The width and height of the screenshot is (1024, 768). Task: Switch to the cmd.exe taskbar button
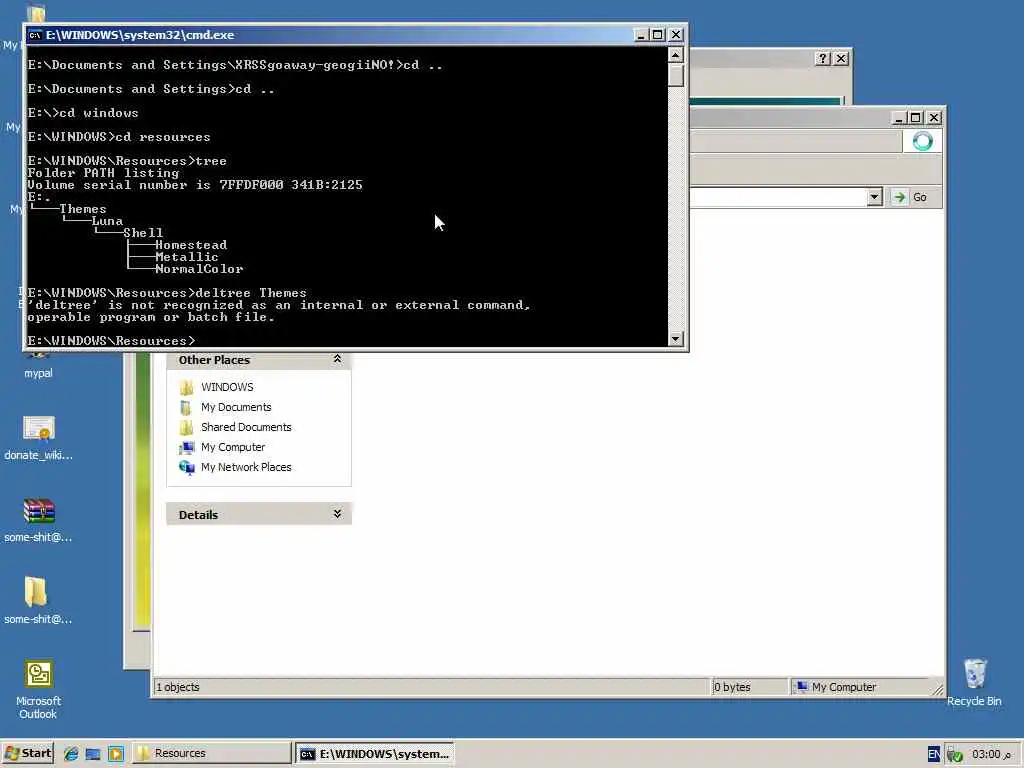[374, 754]
